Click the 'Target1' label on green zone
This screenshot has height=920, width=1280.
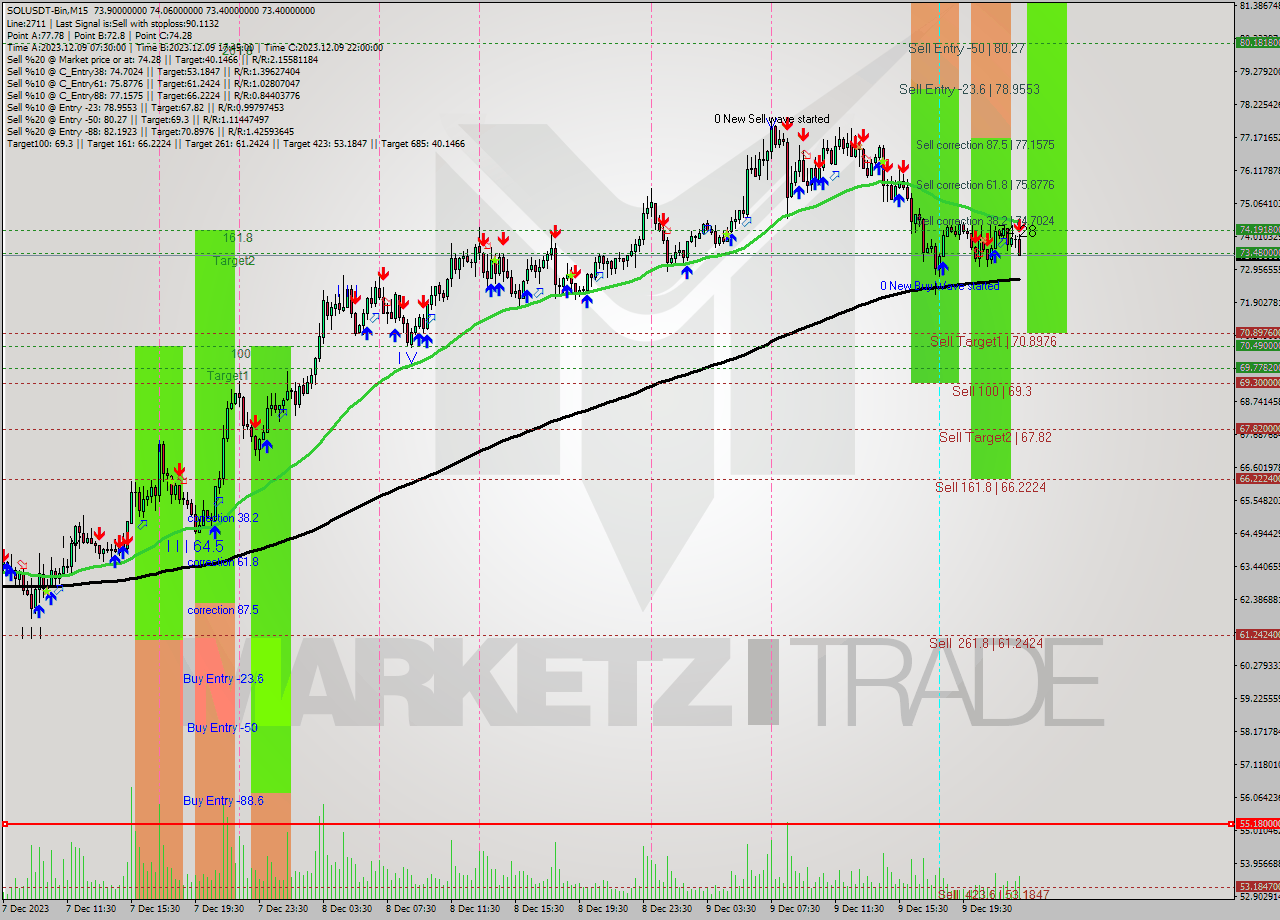pos(228,376)
